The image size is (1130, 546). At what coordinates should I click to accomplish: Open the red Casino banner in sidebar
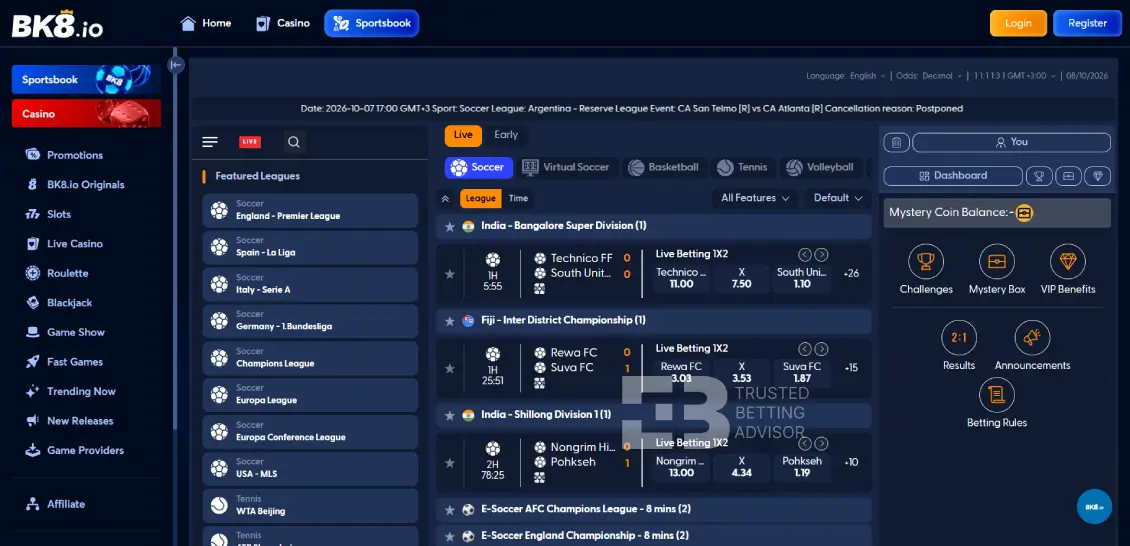(x=86, y=114)
